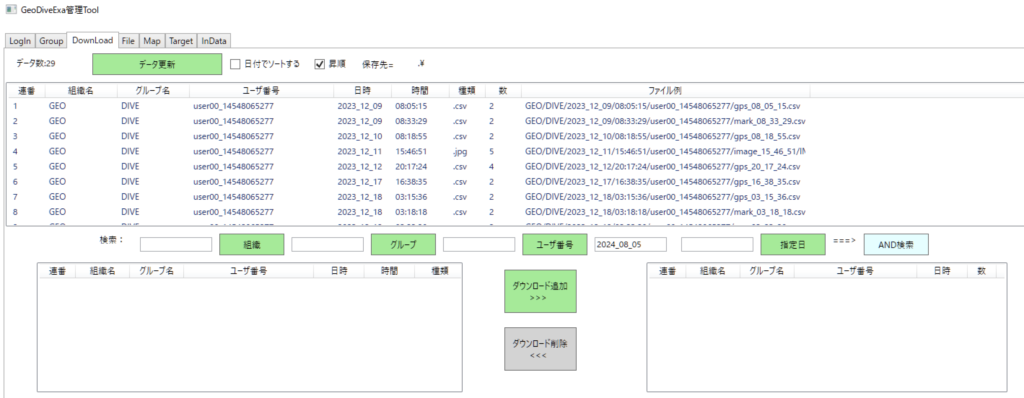Screen dimensions: 1024x398
Task: Click file path ending mark_03_18_18.csv
Action: click(x=665, y=212)
